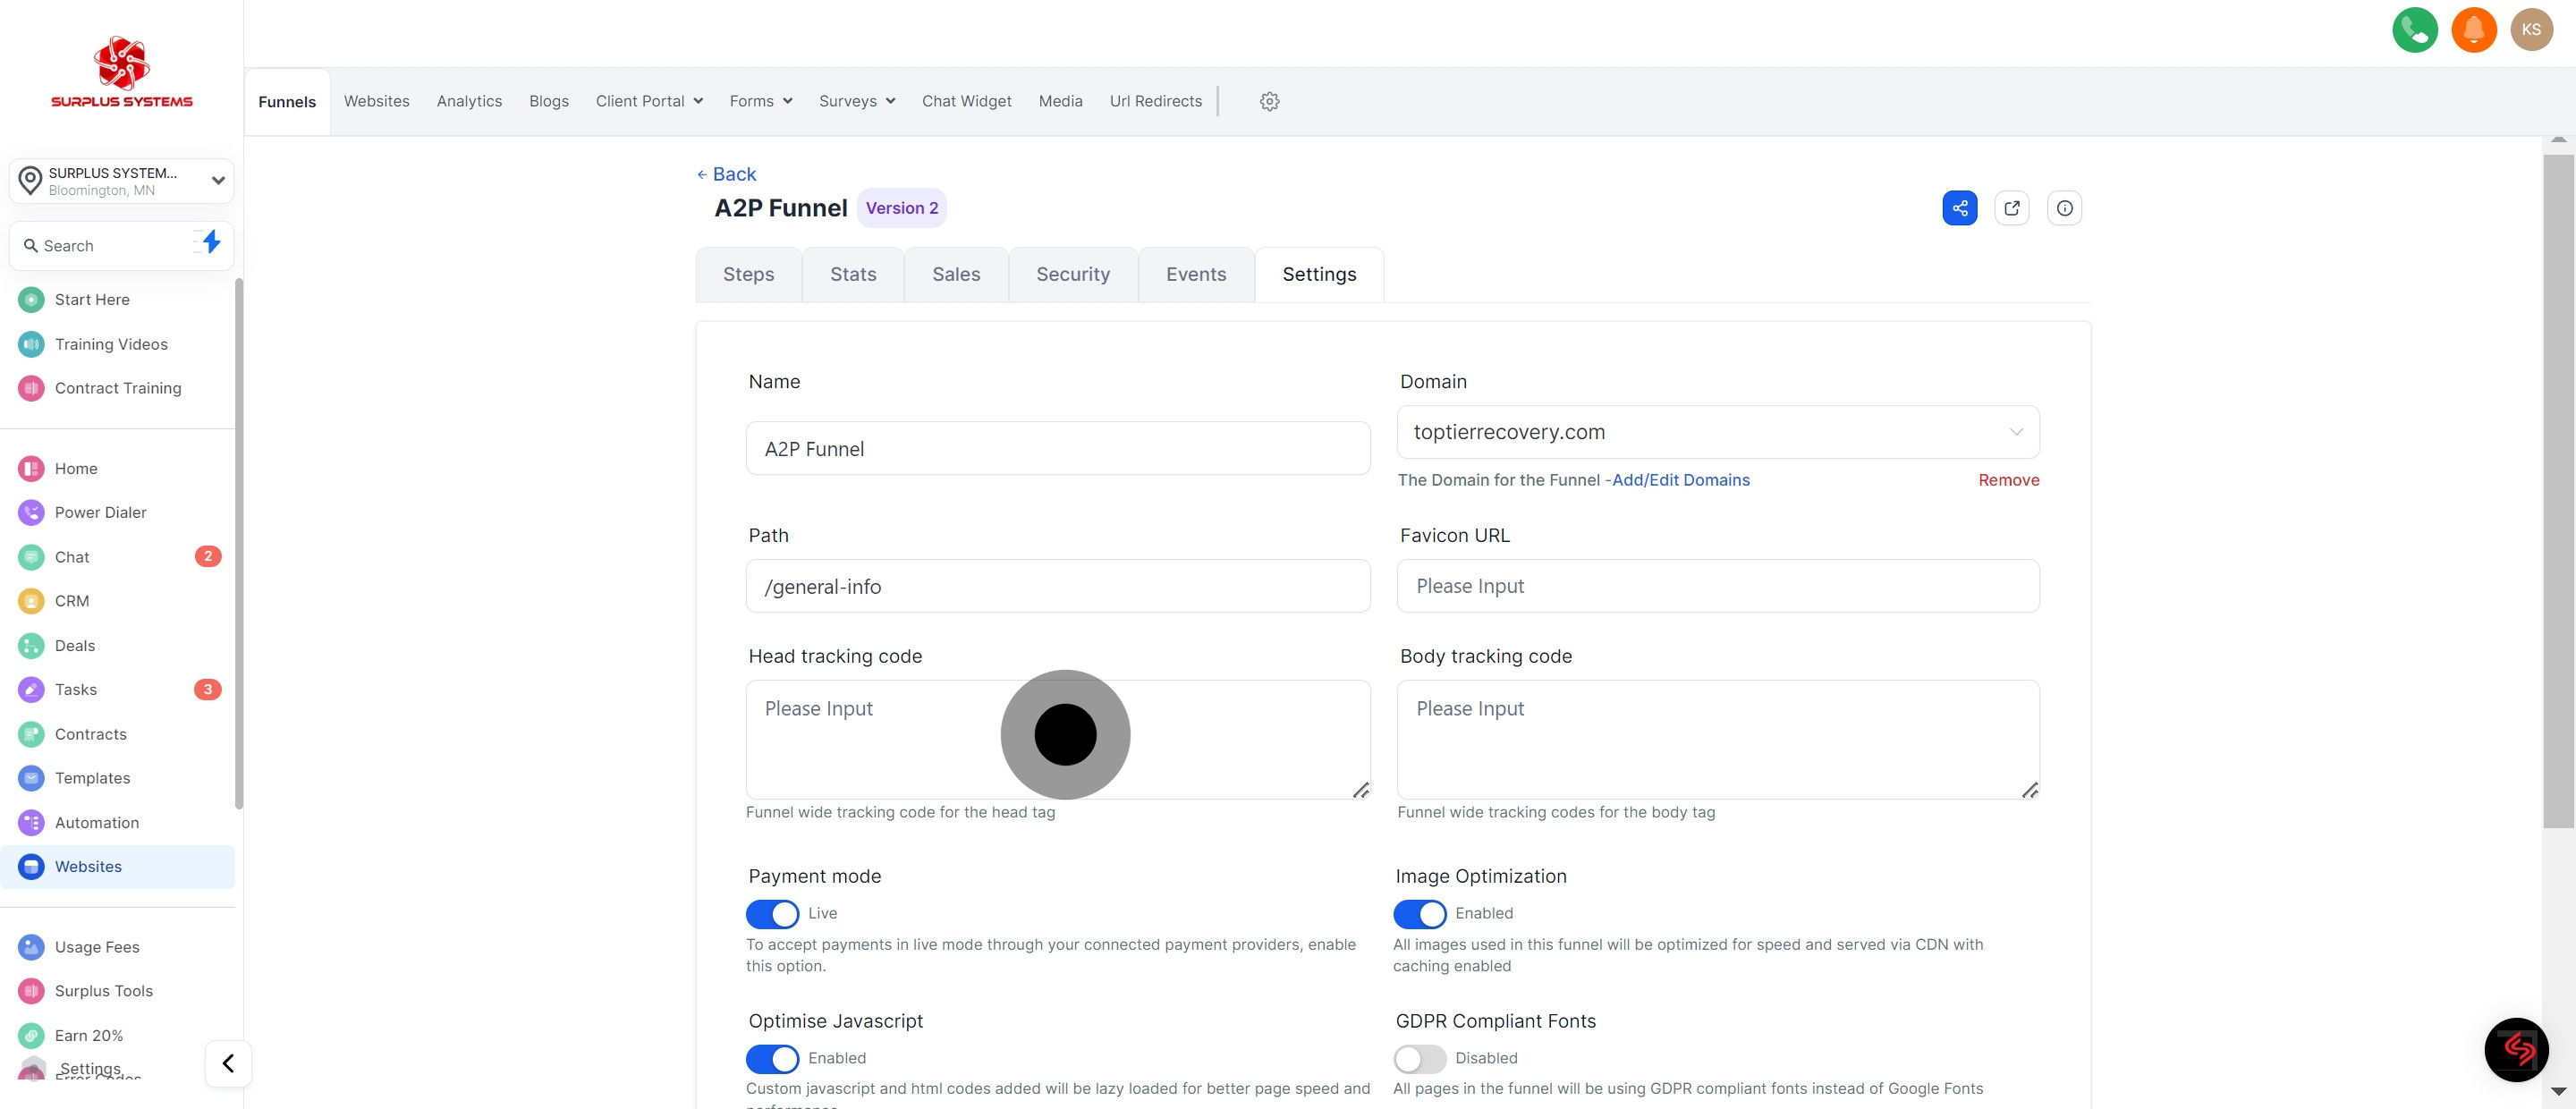The image size is (2576, 1109).
Task: Switch to the Security tab
Action: coord(1072,274)
